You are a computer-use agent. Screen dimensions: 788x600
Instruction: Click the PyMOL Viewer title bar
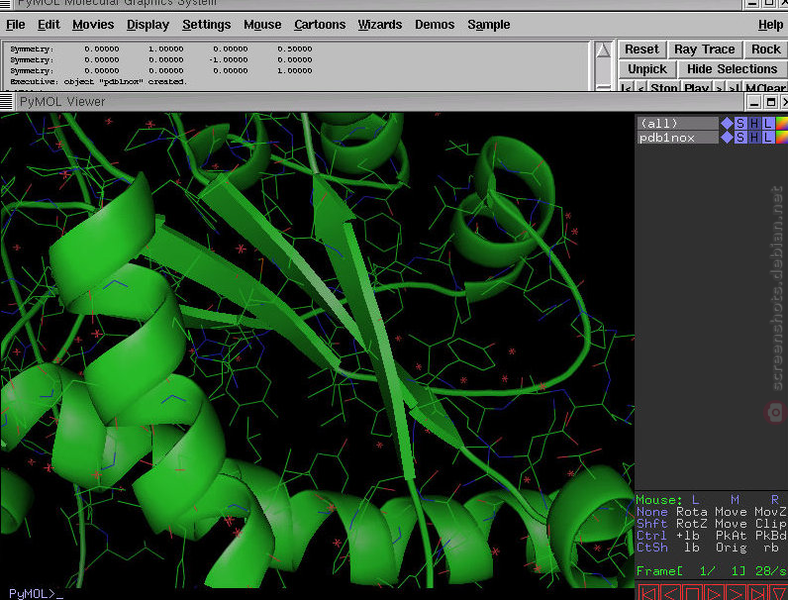[x=377, y=102]
